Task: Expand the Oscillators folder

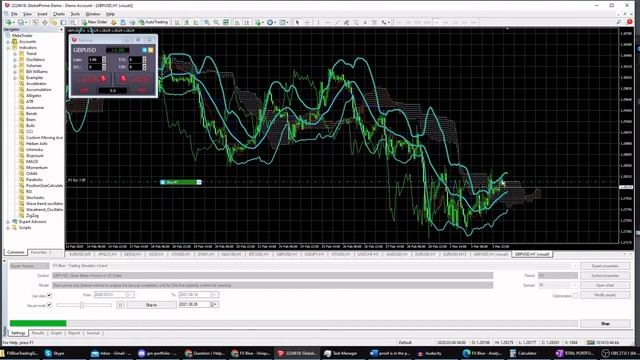Action: click(x=15, y=60)
